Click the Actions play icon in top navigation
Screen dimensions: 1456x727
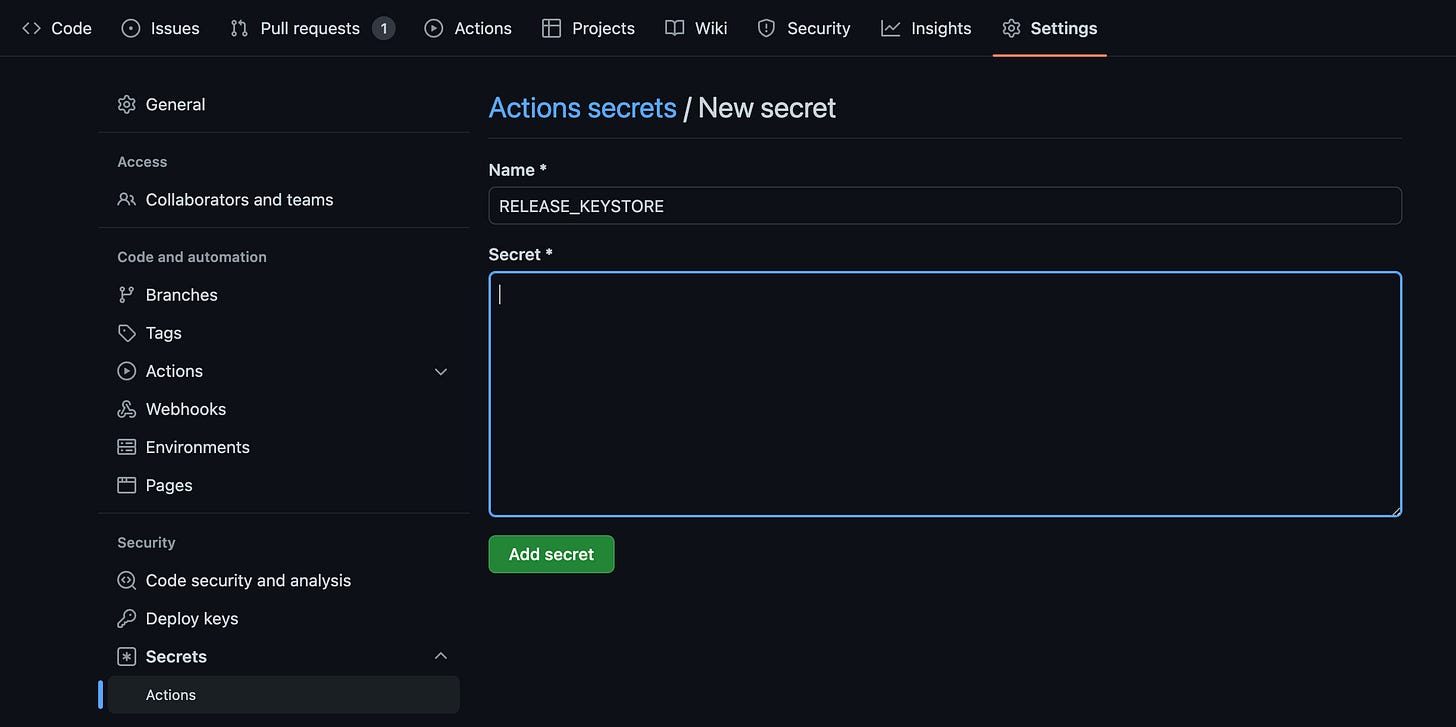(433, 28)
